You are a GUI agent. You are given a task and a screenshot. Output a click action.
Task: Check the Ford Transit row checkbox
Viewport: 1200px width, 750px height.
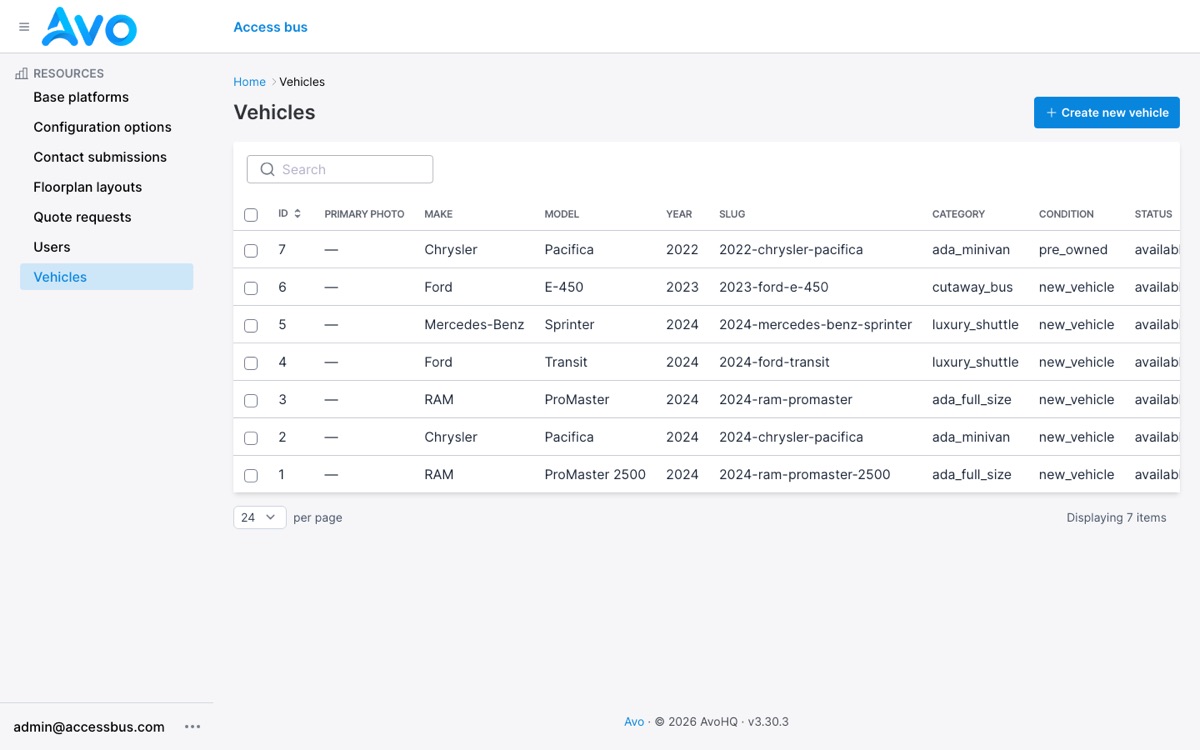[251, 363]
